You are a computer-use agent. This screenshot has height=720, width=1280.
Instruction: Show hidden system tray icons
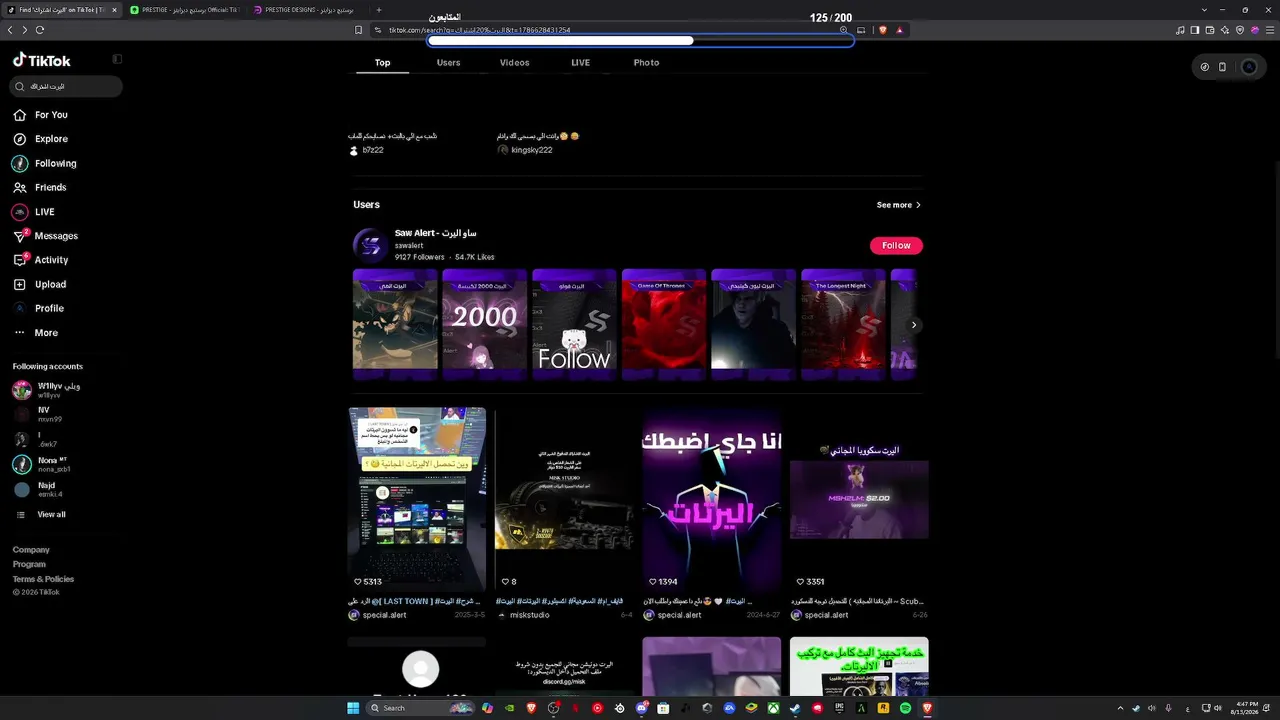1120,708
